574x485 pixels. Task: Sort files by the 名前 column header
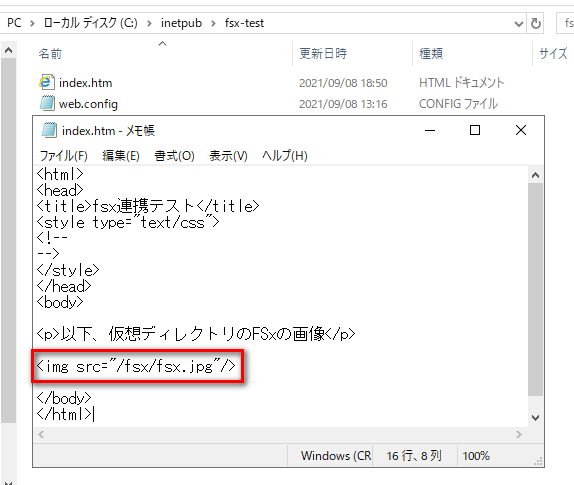(x=50, y=54)
